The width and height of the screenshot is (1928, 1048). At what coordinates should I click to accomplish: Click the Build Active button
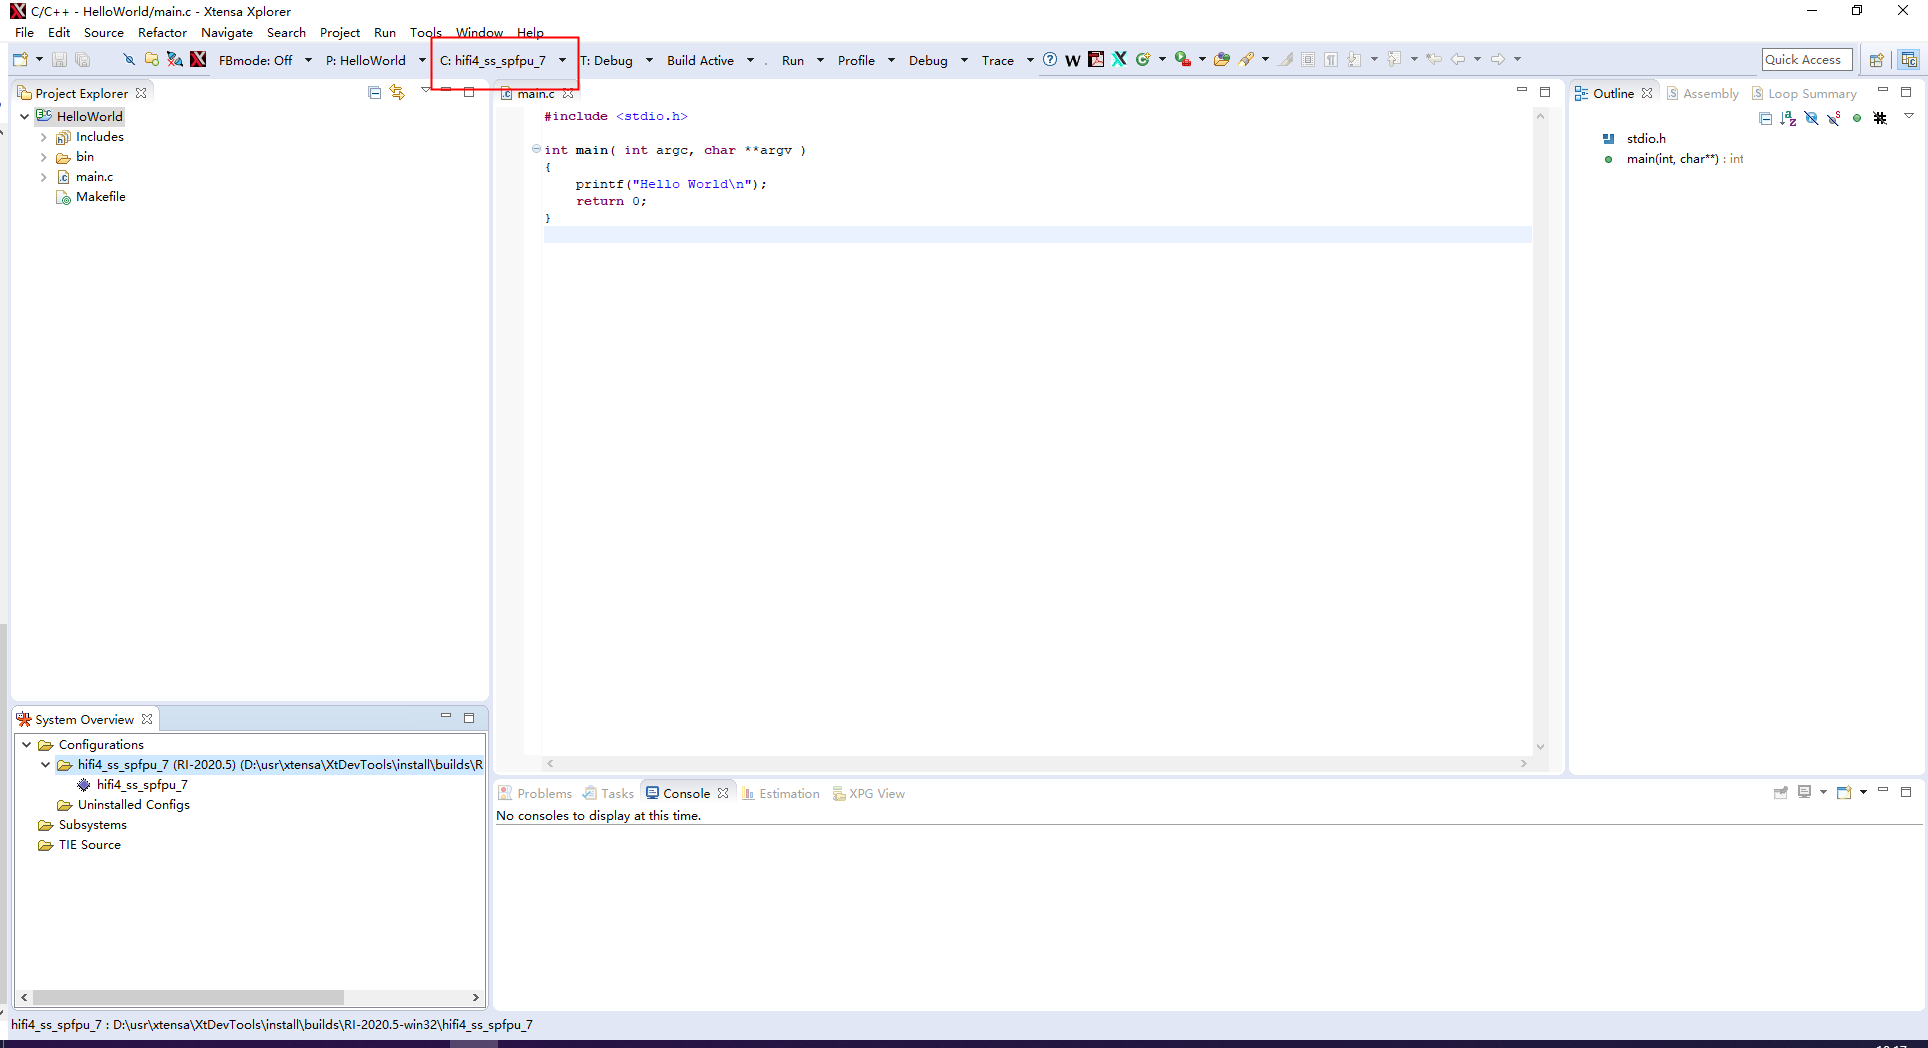700,60
